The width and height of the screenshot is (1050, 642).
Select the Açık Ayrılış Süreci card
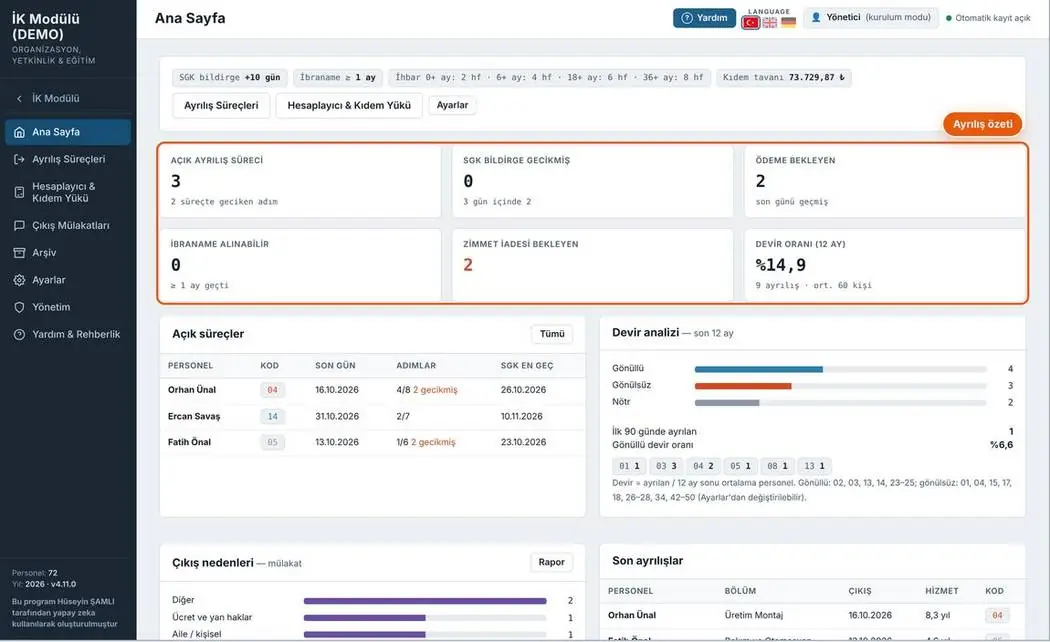click(300, 181)
